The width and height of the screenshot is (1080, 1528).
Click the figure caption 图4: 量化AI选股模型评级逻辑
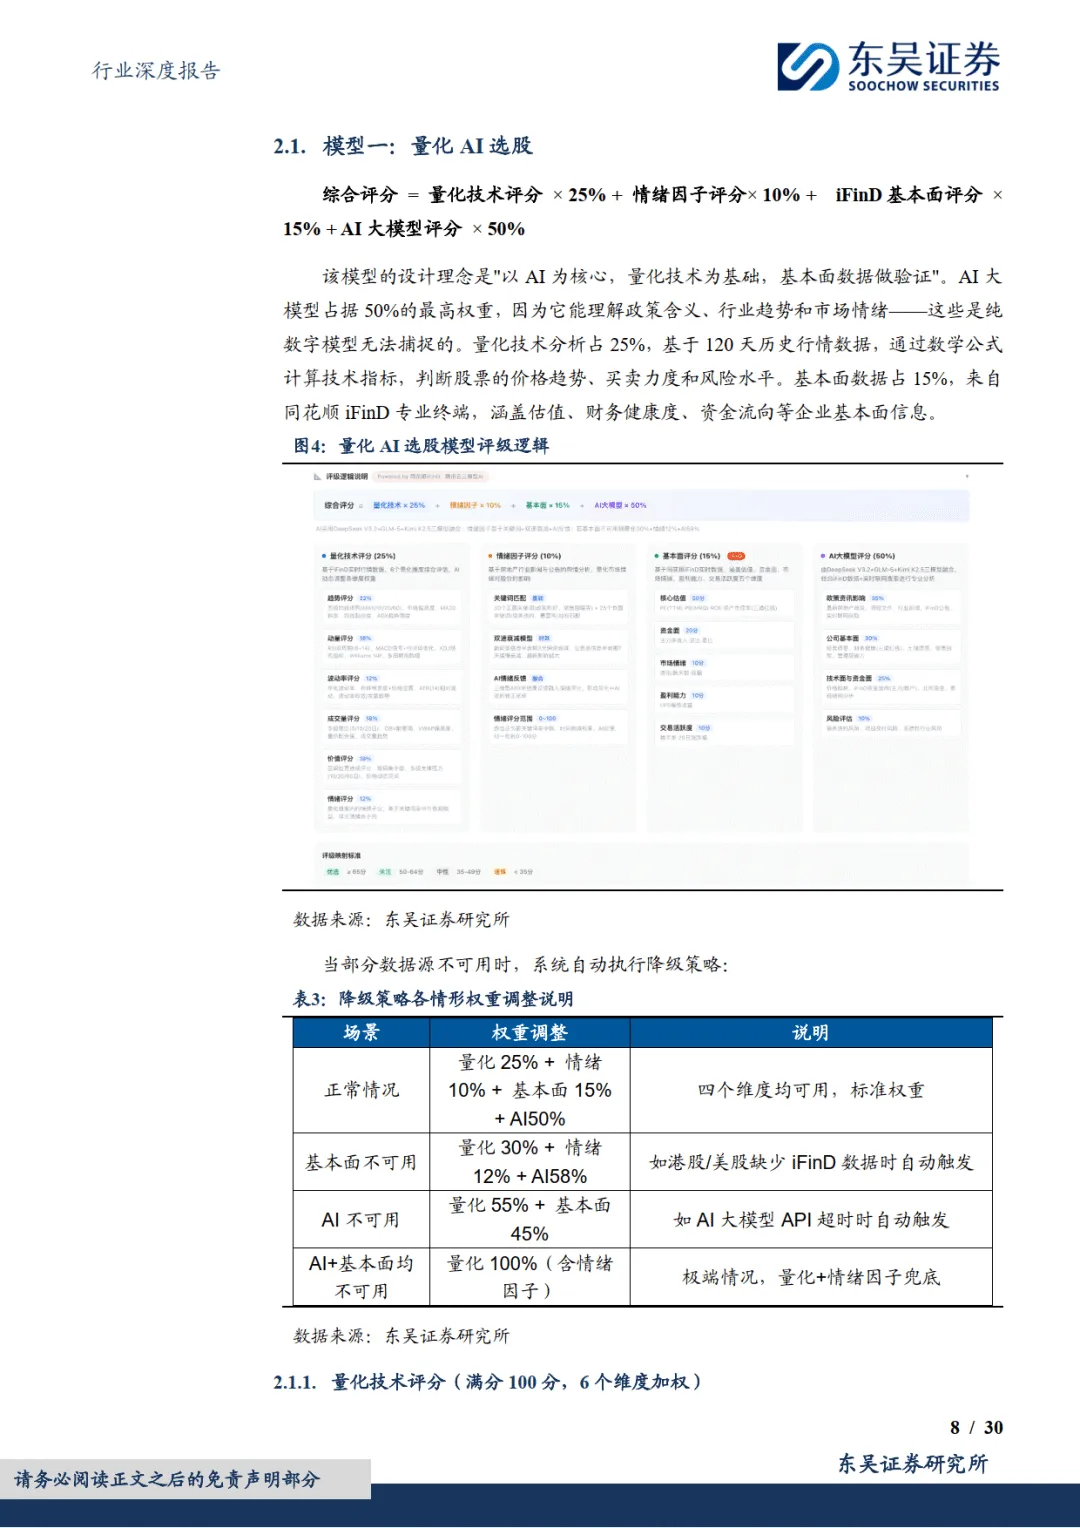[x=421, y=446]
